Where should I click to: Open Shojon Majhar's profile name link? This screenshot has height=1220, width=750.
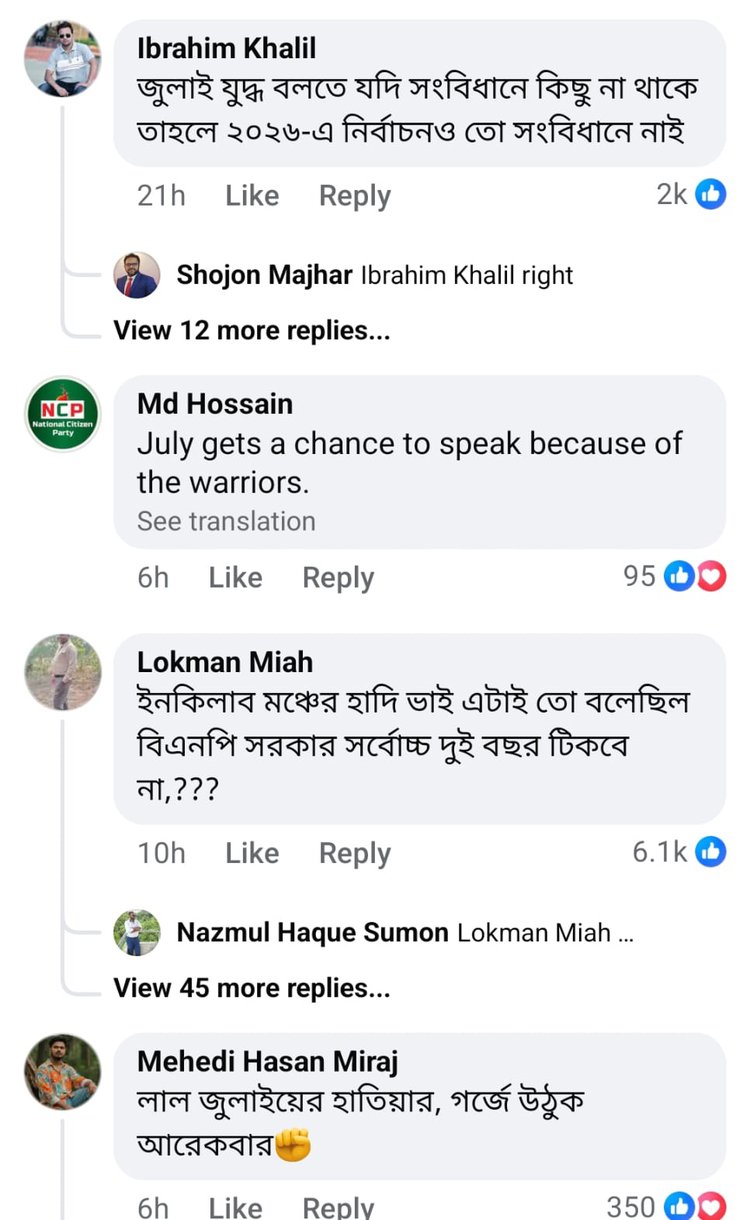pos(264,275)
